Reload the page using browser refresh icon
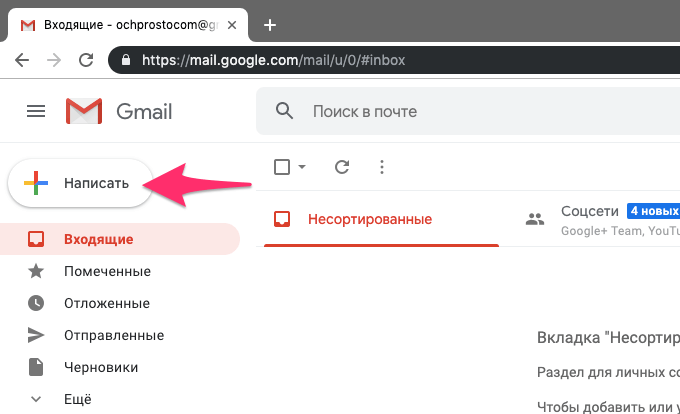 point(86,60)
